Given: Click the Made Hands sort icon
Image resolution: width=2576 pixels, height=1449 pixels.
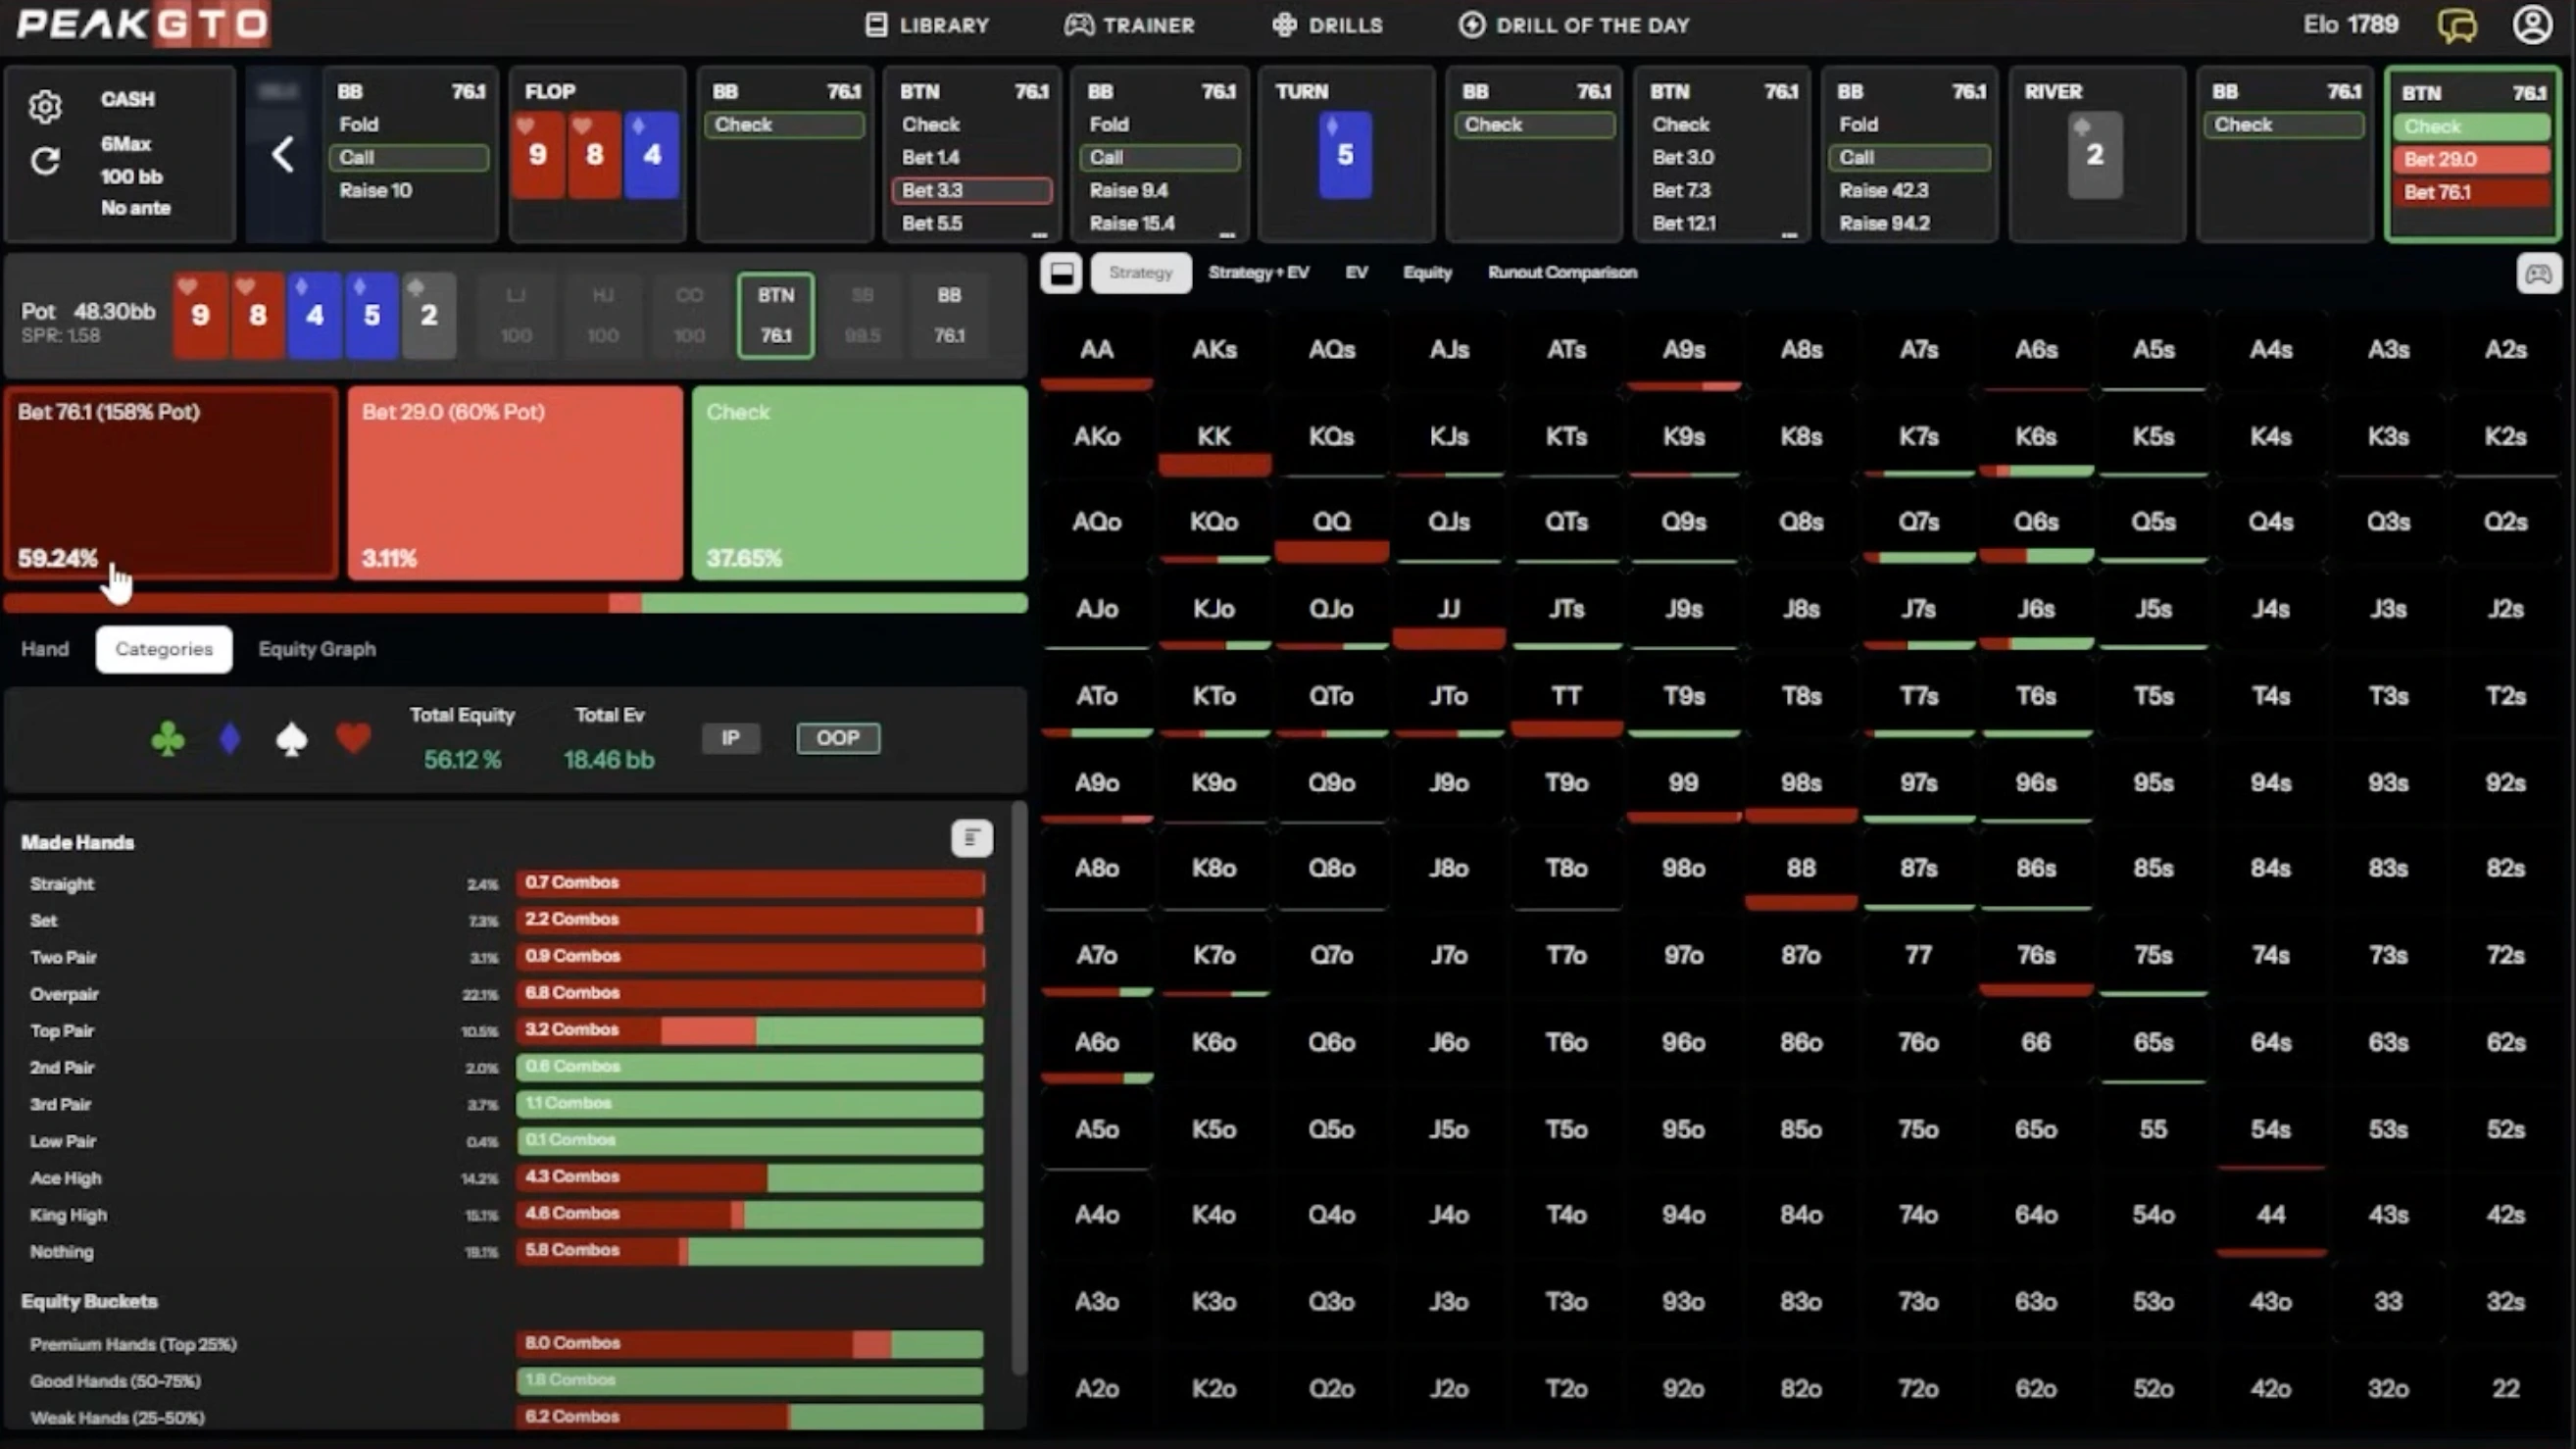Looking at the screenshot, I should 971,838.
